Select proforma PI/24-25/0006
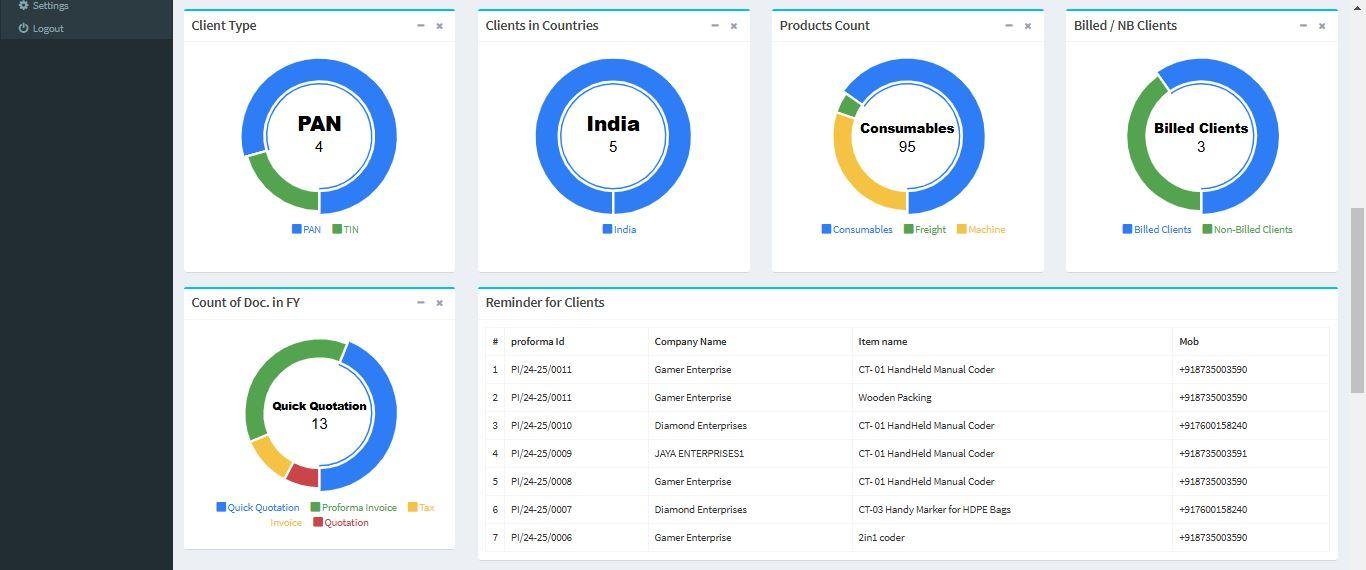Viewport: 1366px width, 570px height. (541, 538)
